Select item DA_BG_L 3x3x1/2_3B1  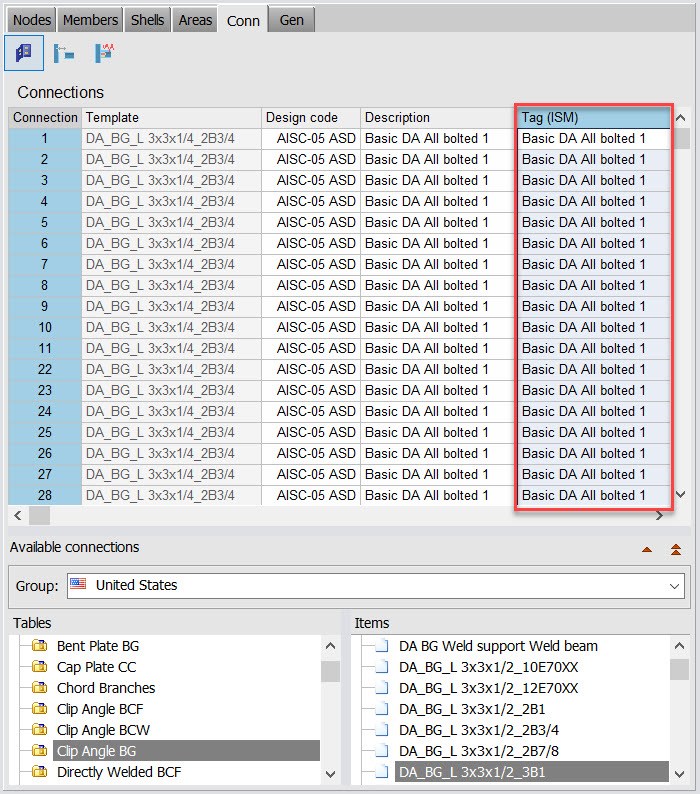(531, 772)
